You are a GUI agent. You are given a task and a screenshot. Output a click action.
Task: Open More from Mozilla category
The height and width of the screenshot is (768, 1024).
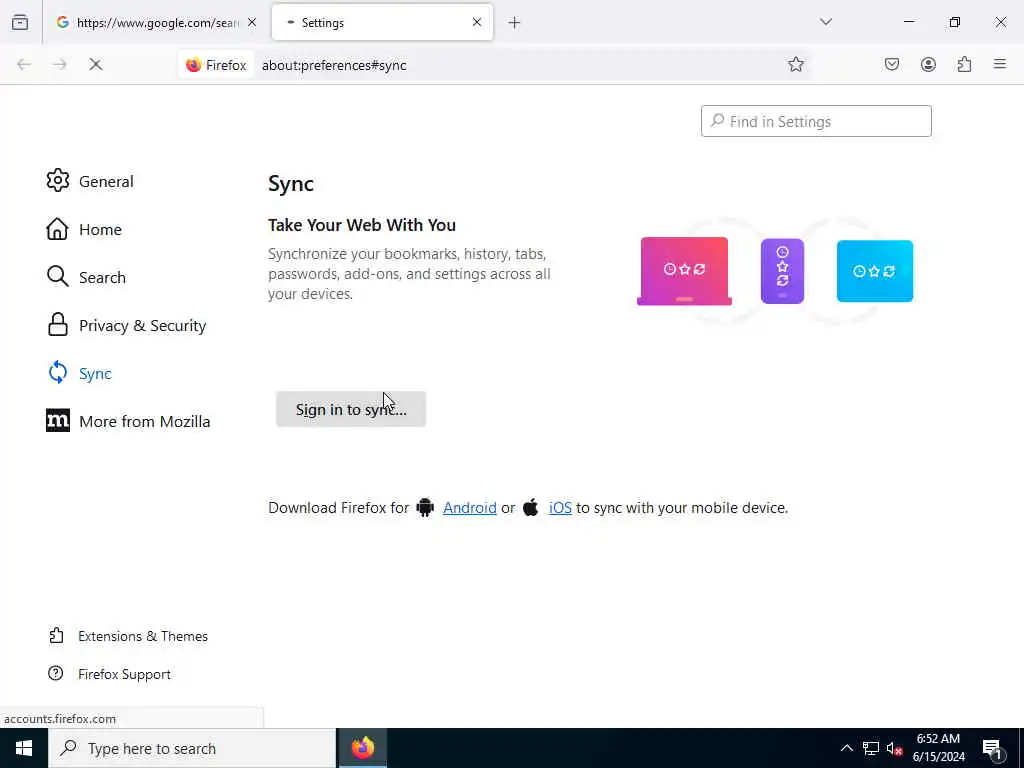[x=129, y=421]
